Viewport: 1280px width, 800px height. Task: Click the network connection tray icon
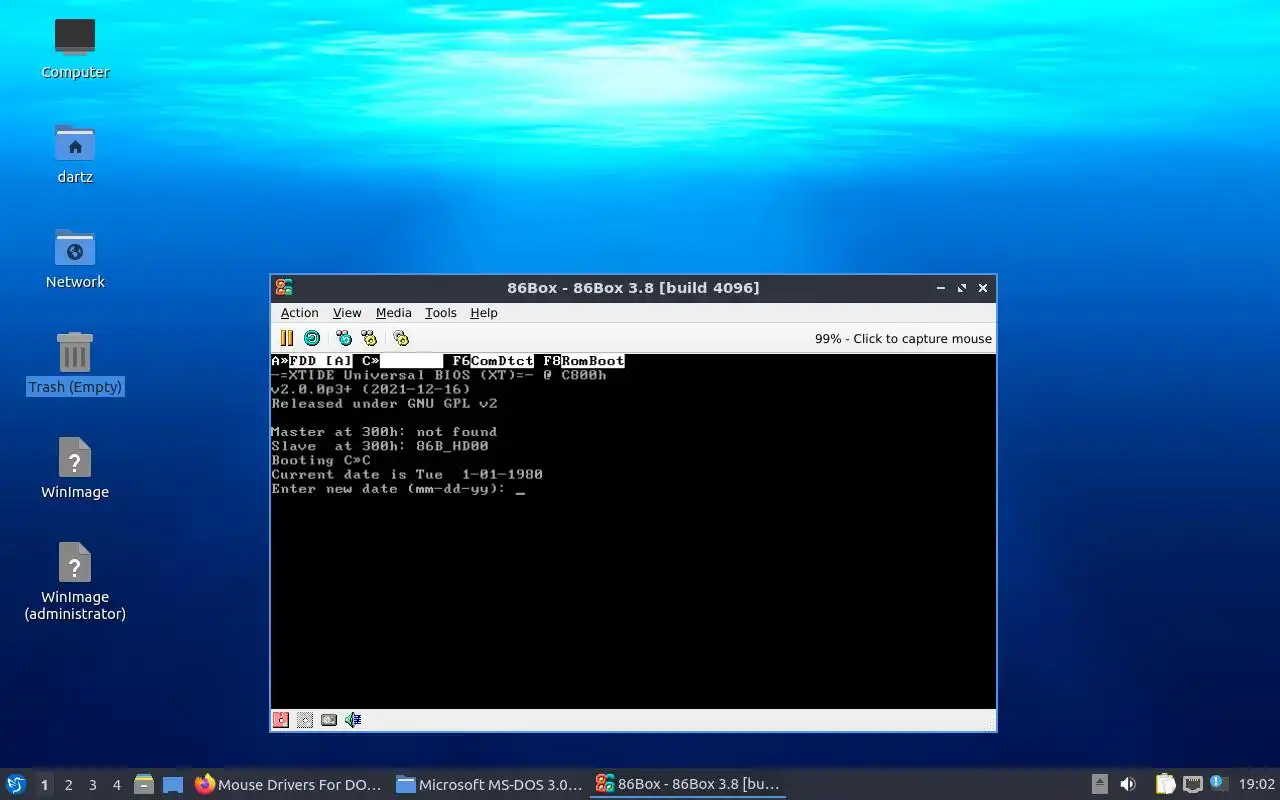1192,785
